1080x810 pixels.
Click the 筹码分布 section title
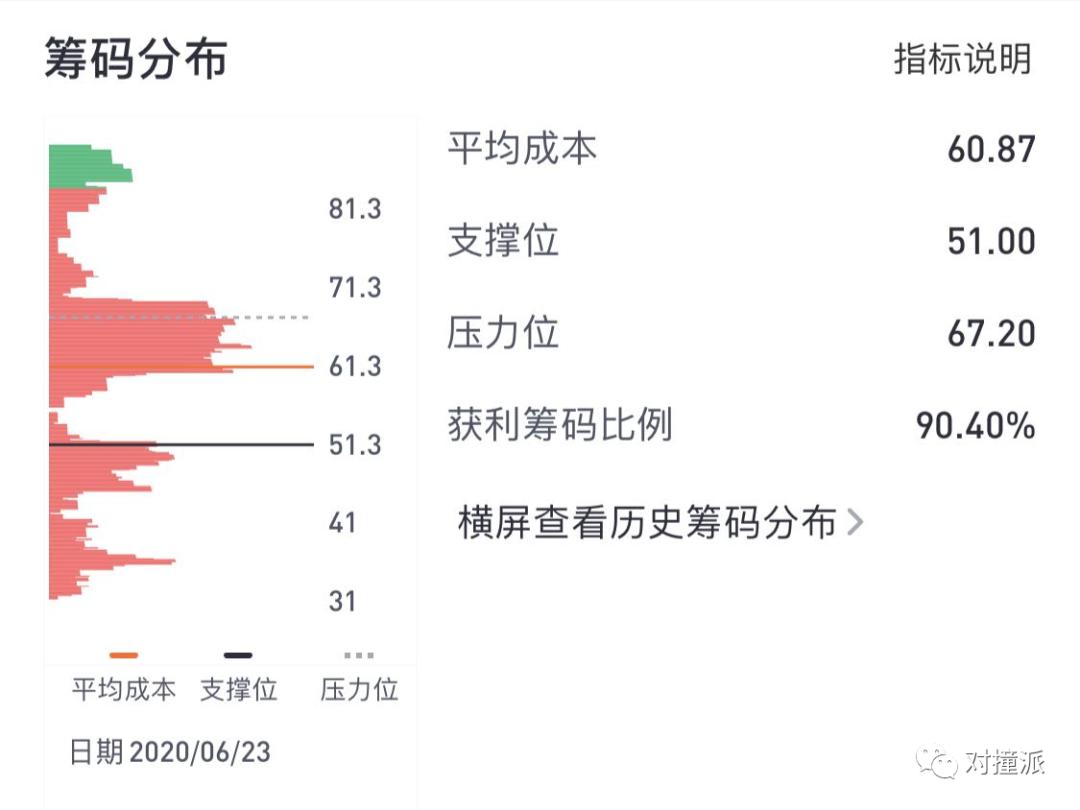[136, 59]
